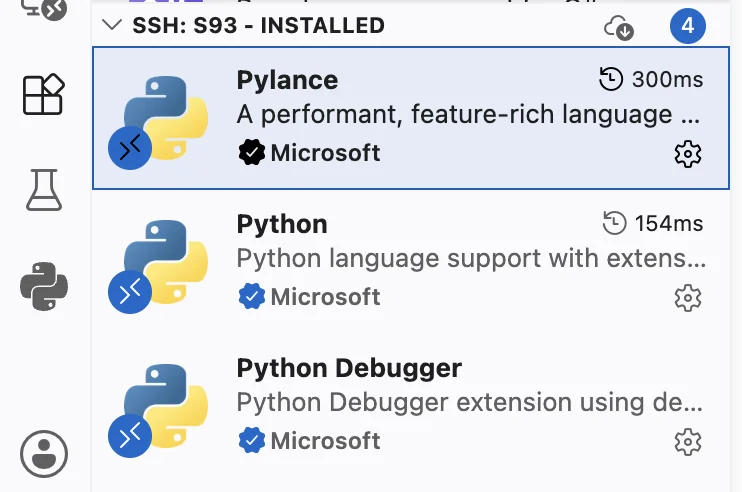This screenshot has width=742, height=492.
Task: Open the Python Debugger manage gear
Action: pos(688,442)
